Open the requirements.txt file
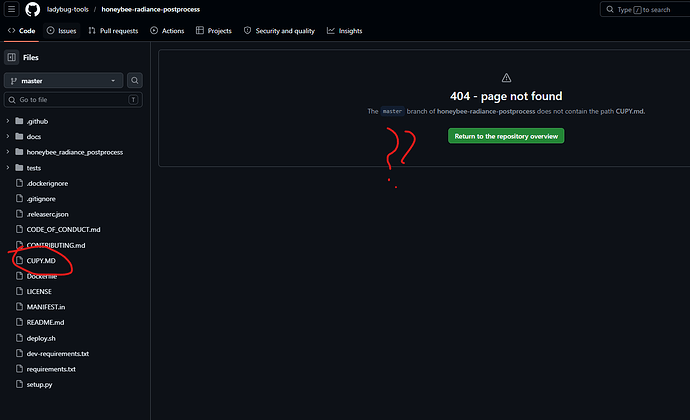 click(51, 369)
